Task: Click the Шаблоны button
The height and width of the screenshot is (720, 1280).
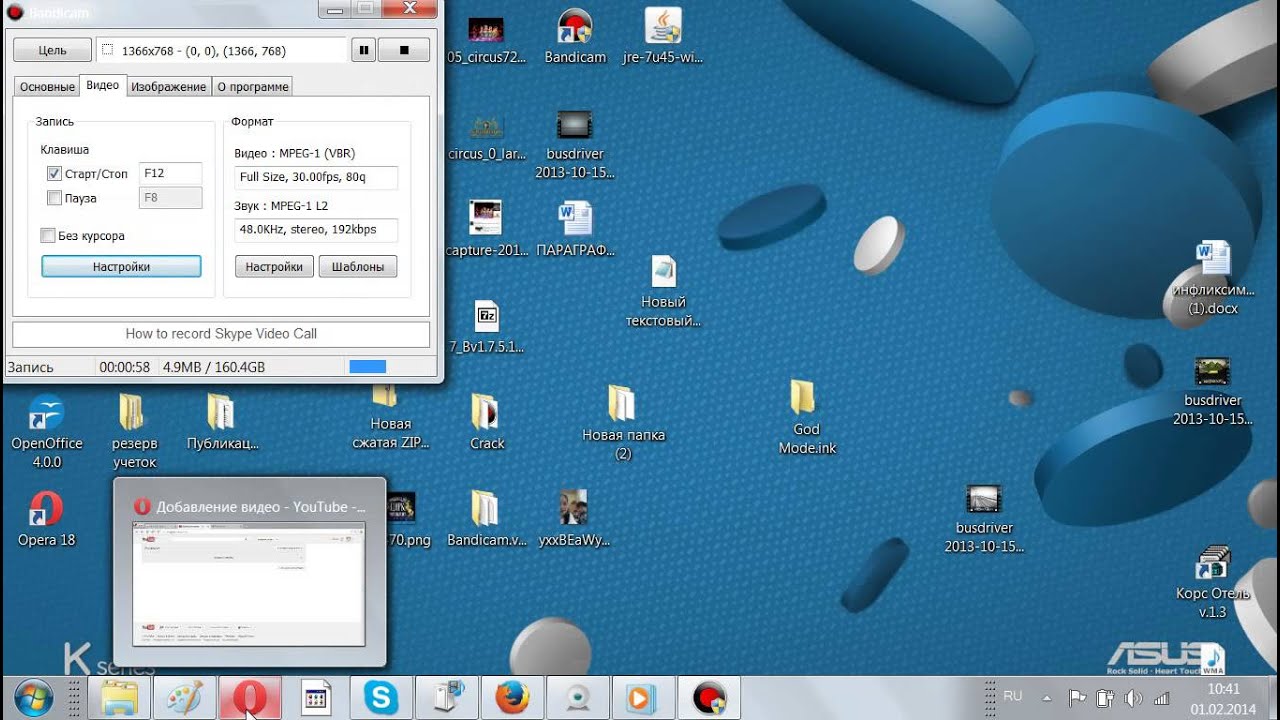Action: [358, 267]
